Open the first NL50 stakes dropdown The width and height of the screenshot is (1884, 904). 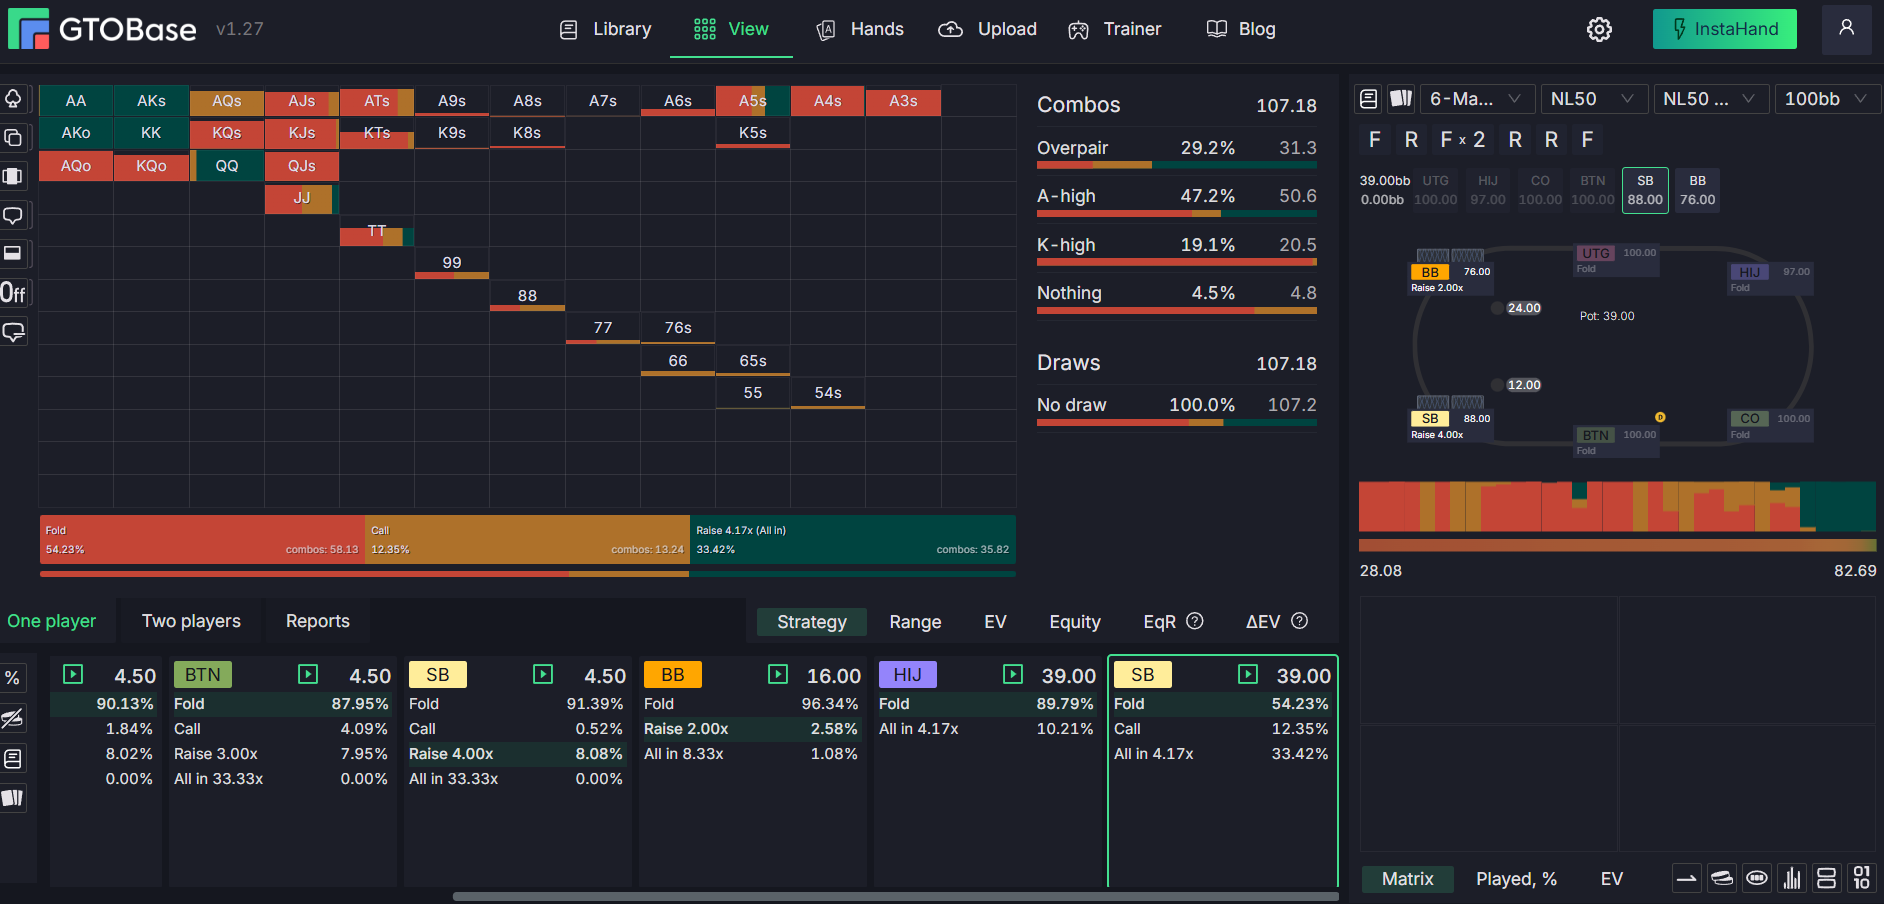point(1591,99)
